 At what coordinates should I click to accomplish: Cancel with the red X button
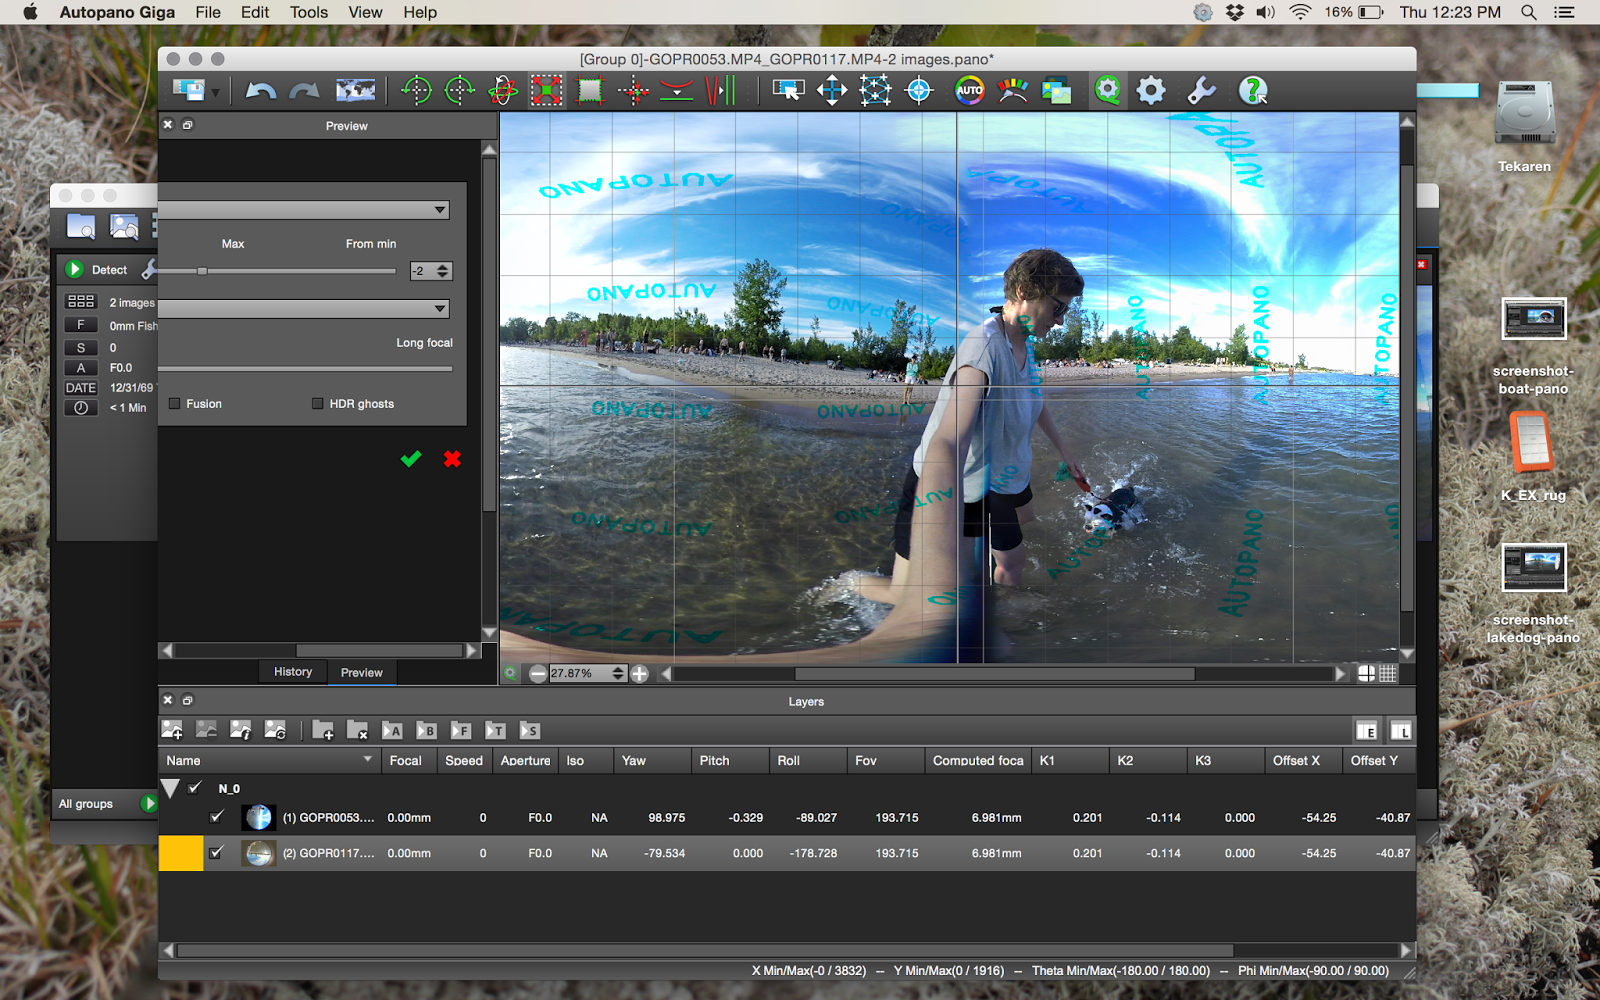(x=452, y=459)
